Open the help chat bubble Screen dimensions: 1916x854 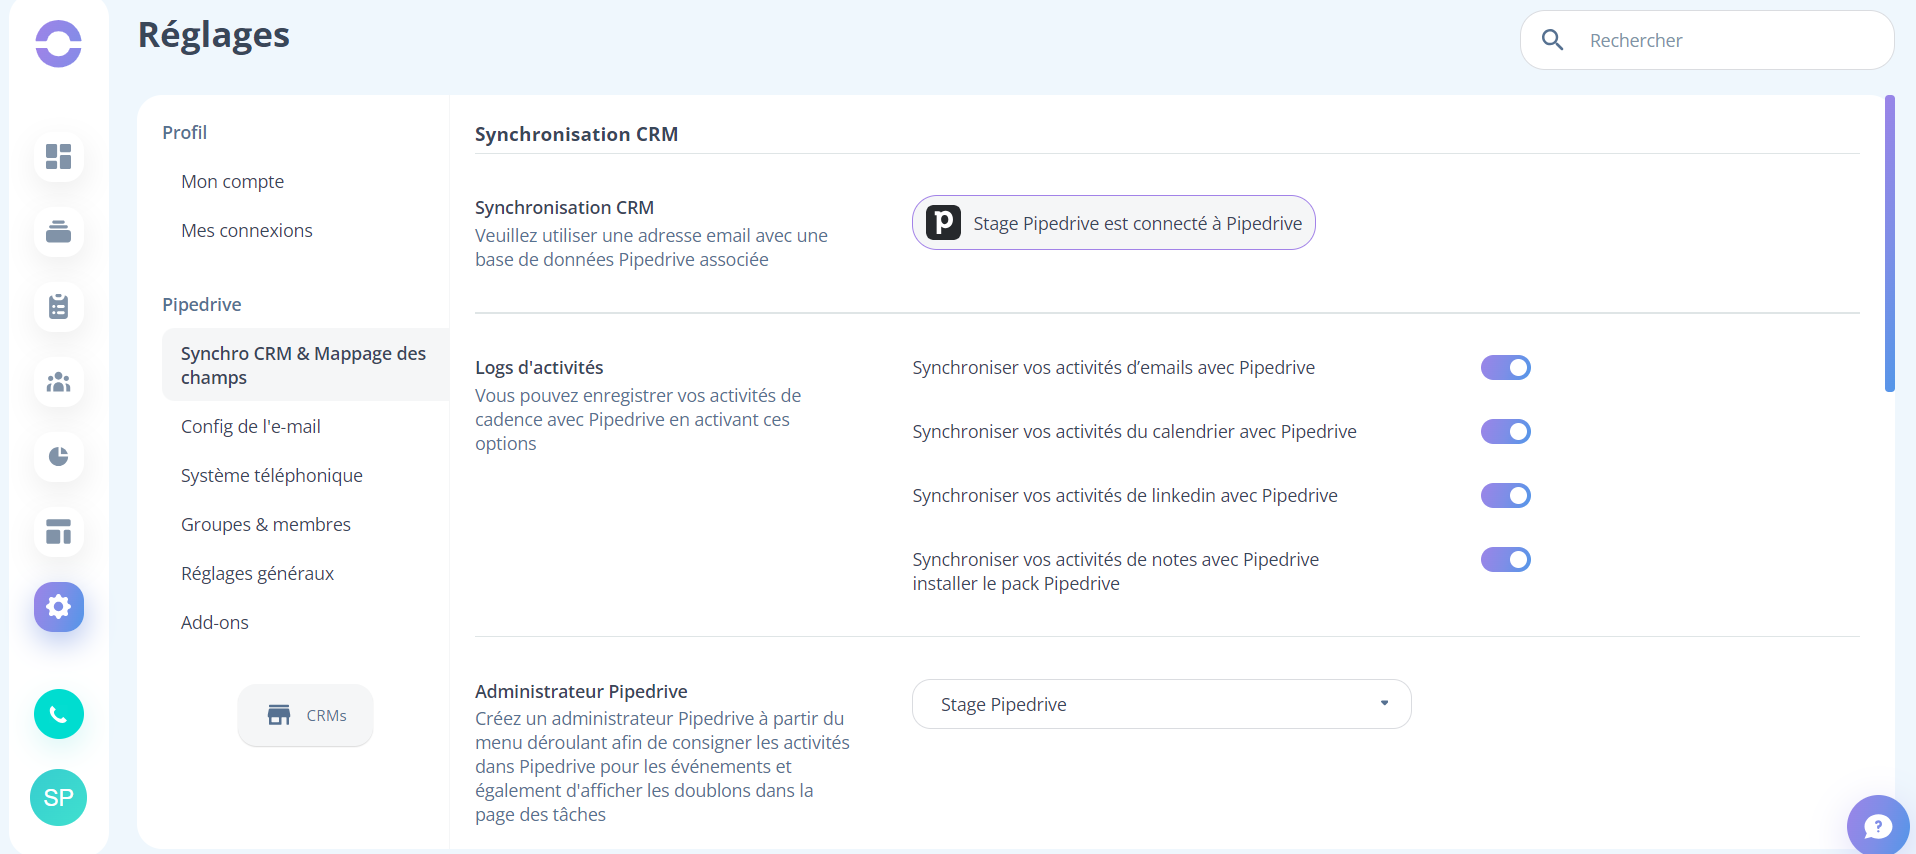click(1878, 826)
